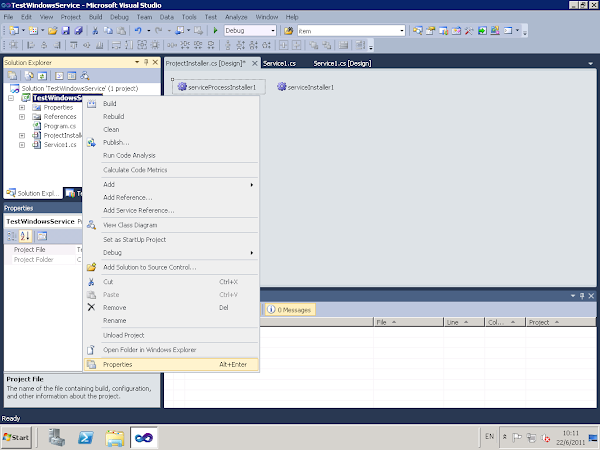Click the Open File toolbar icon
This screenshot has width=600, height=450.
pos(52,31)
